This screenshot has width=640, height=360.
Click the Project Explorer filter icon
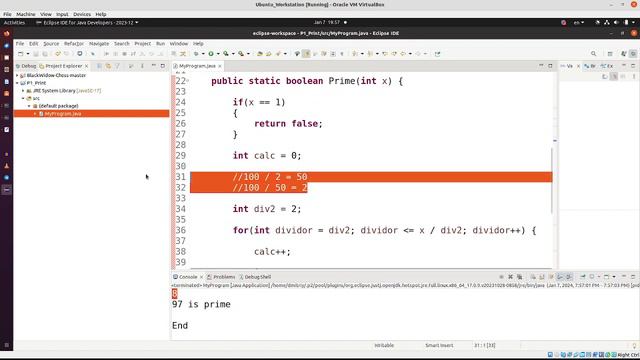click(118, 66)
